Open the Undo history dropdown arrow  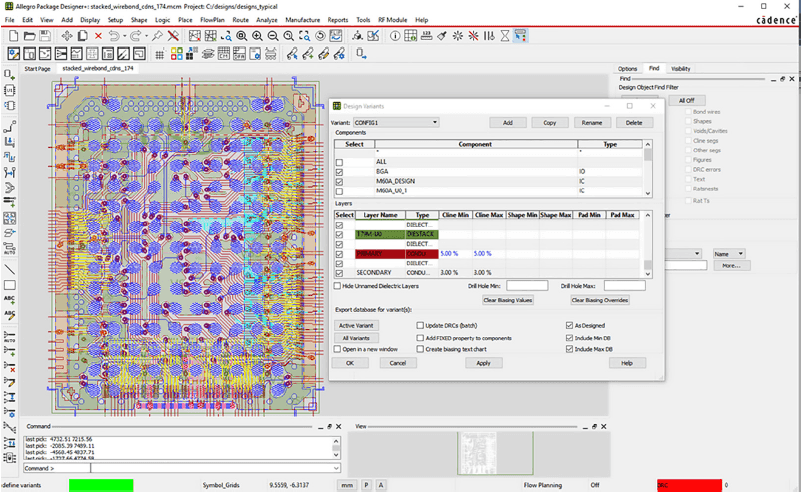[124, 36]
